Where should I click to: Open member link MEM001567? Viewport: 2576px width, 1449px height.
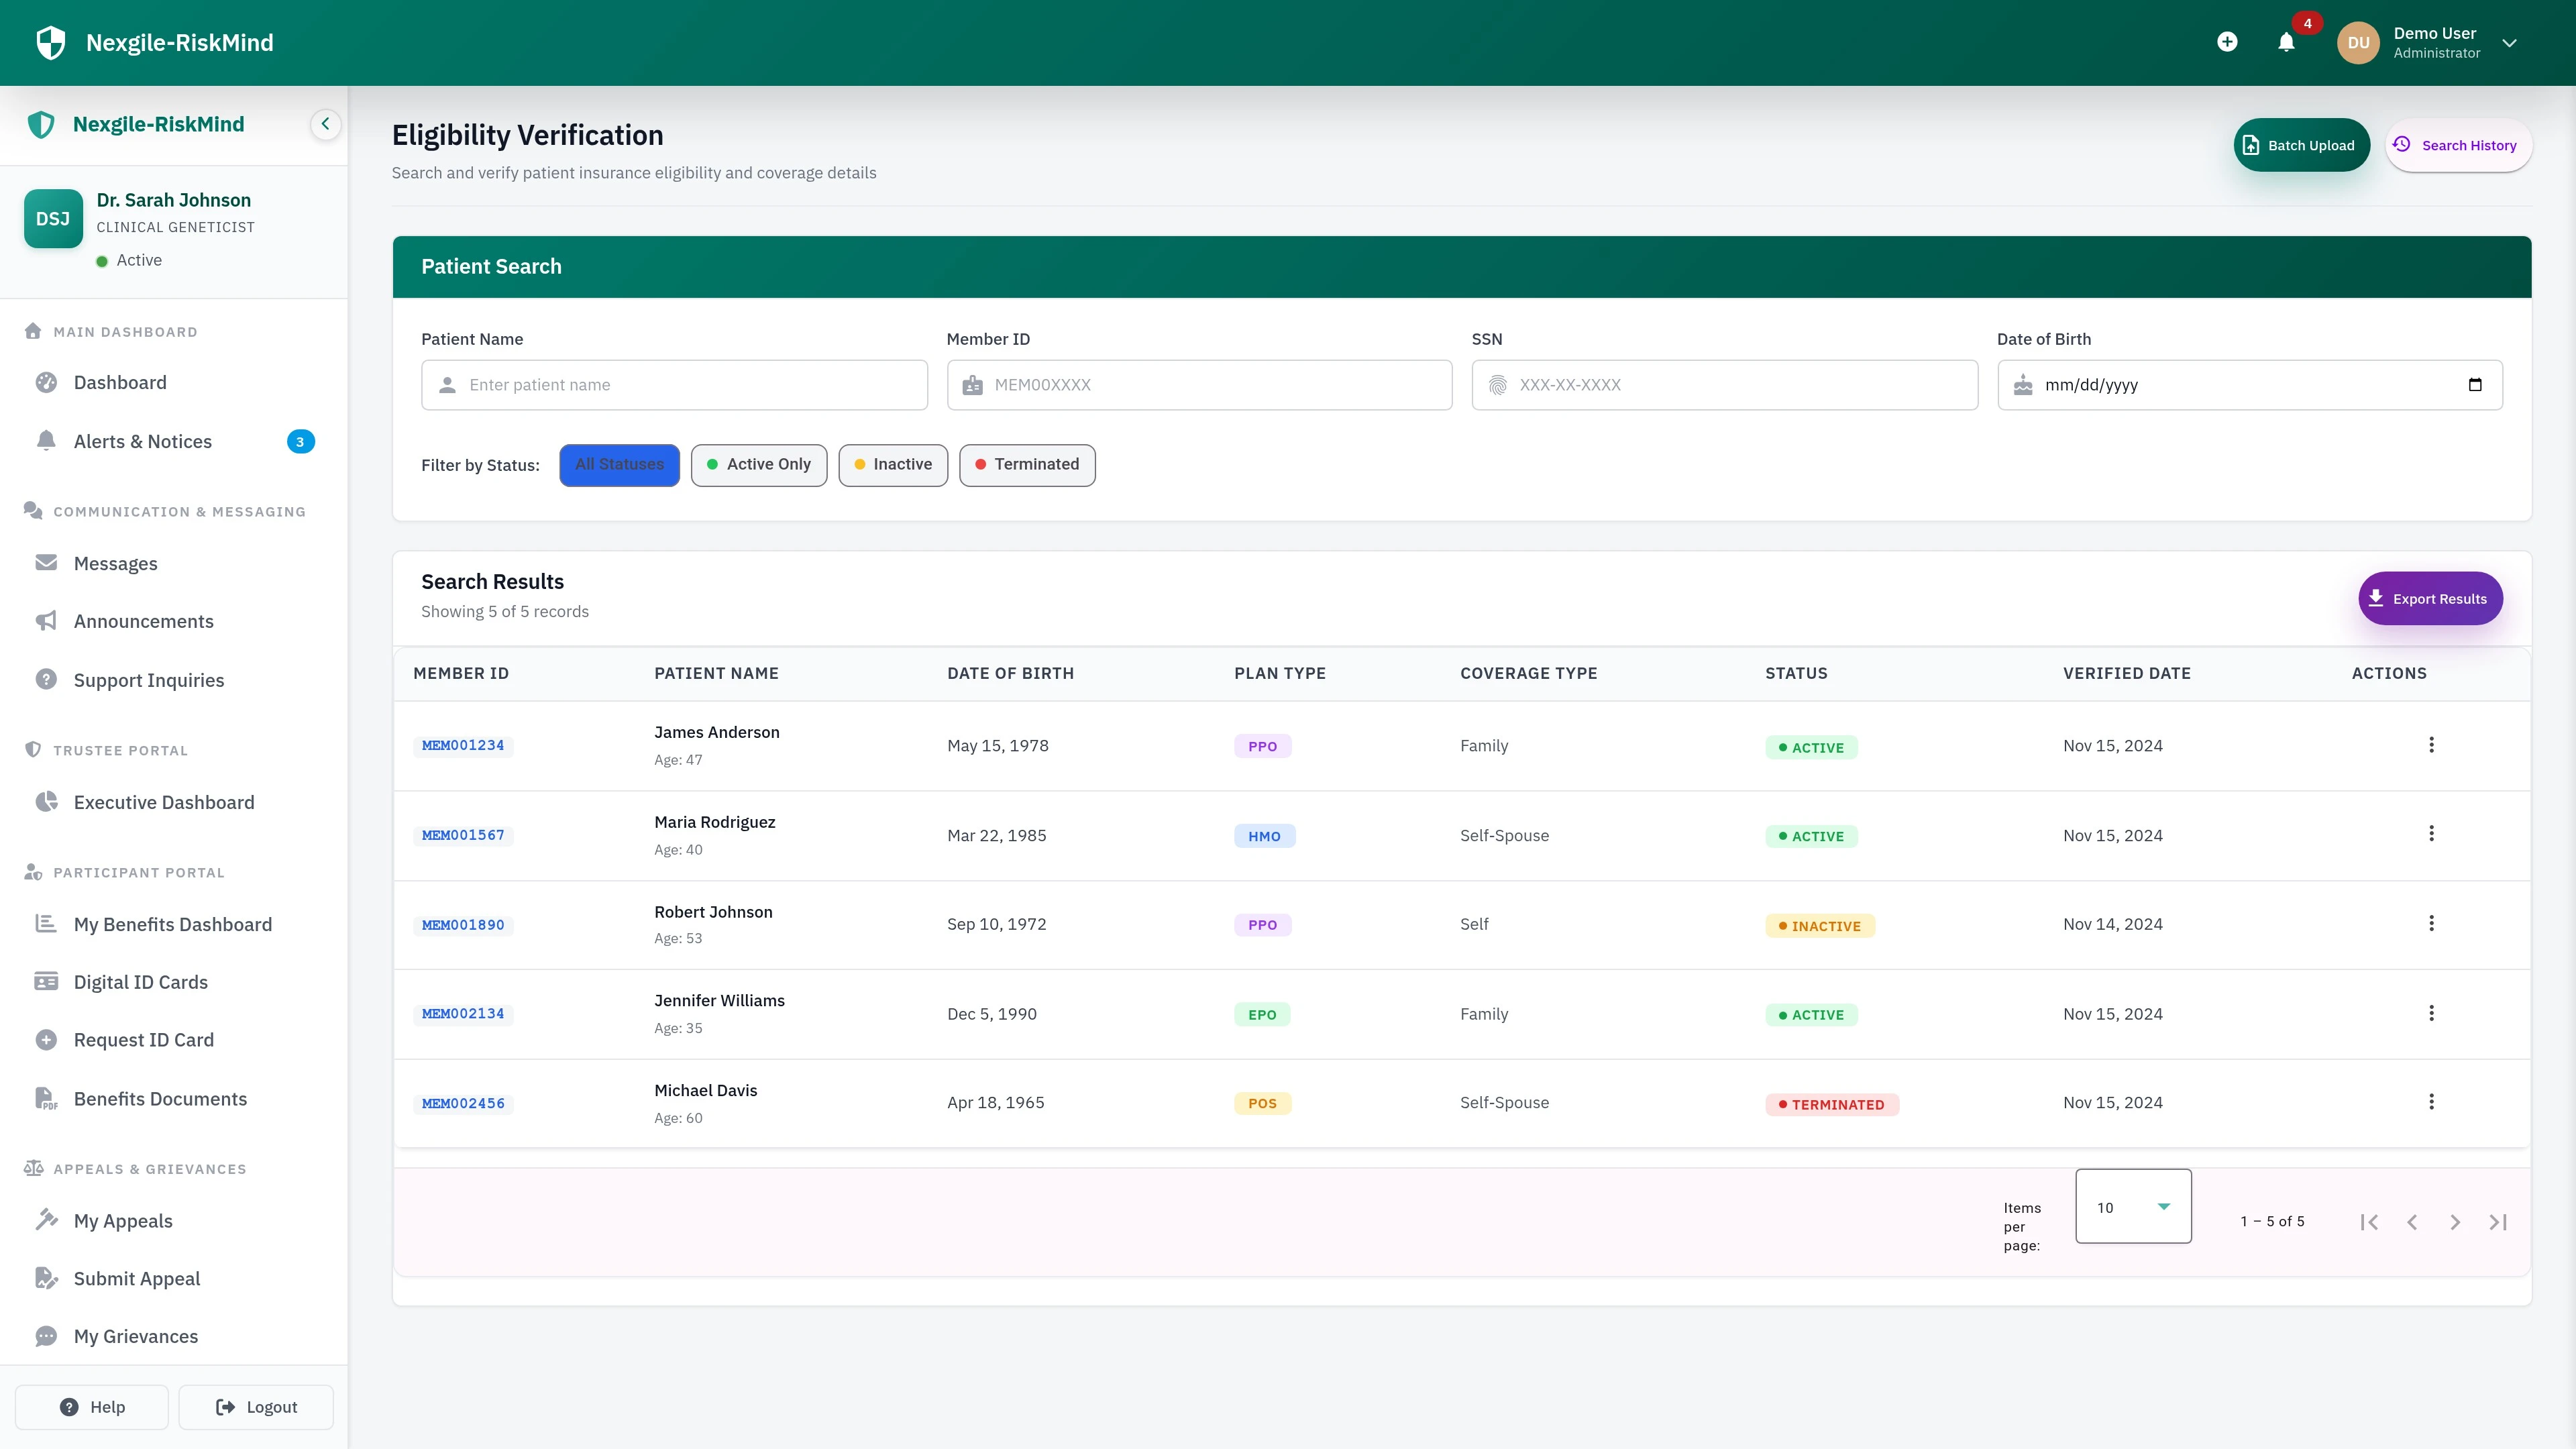(463, 835)
